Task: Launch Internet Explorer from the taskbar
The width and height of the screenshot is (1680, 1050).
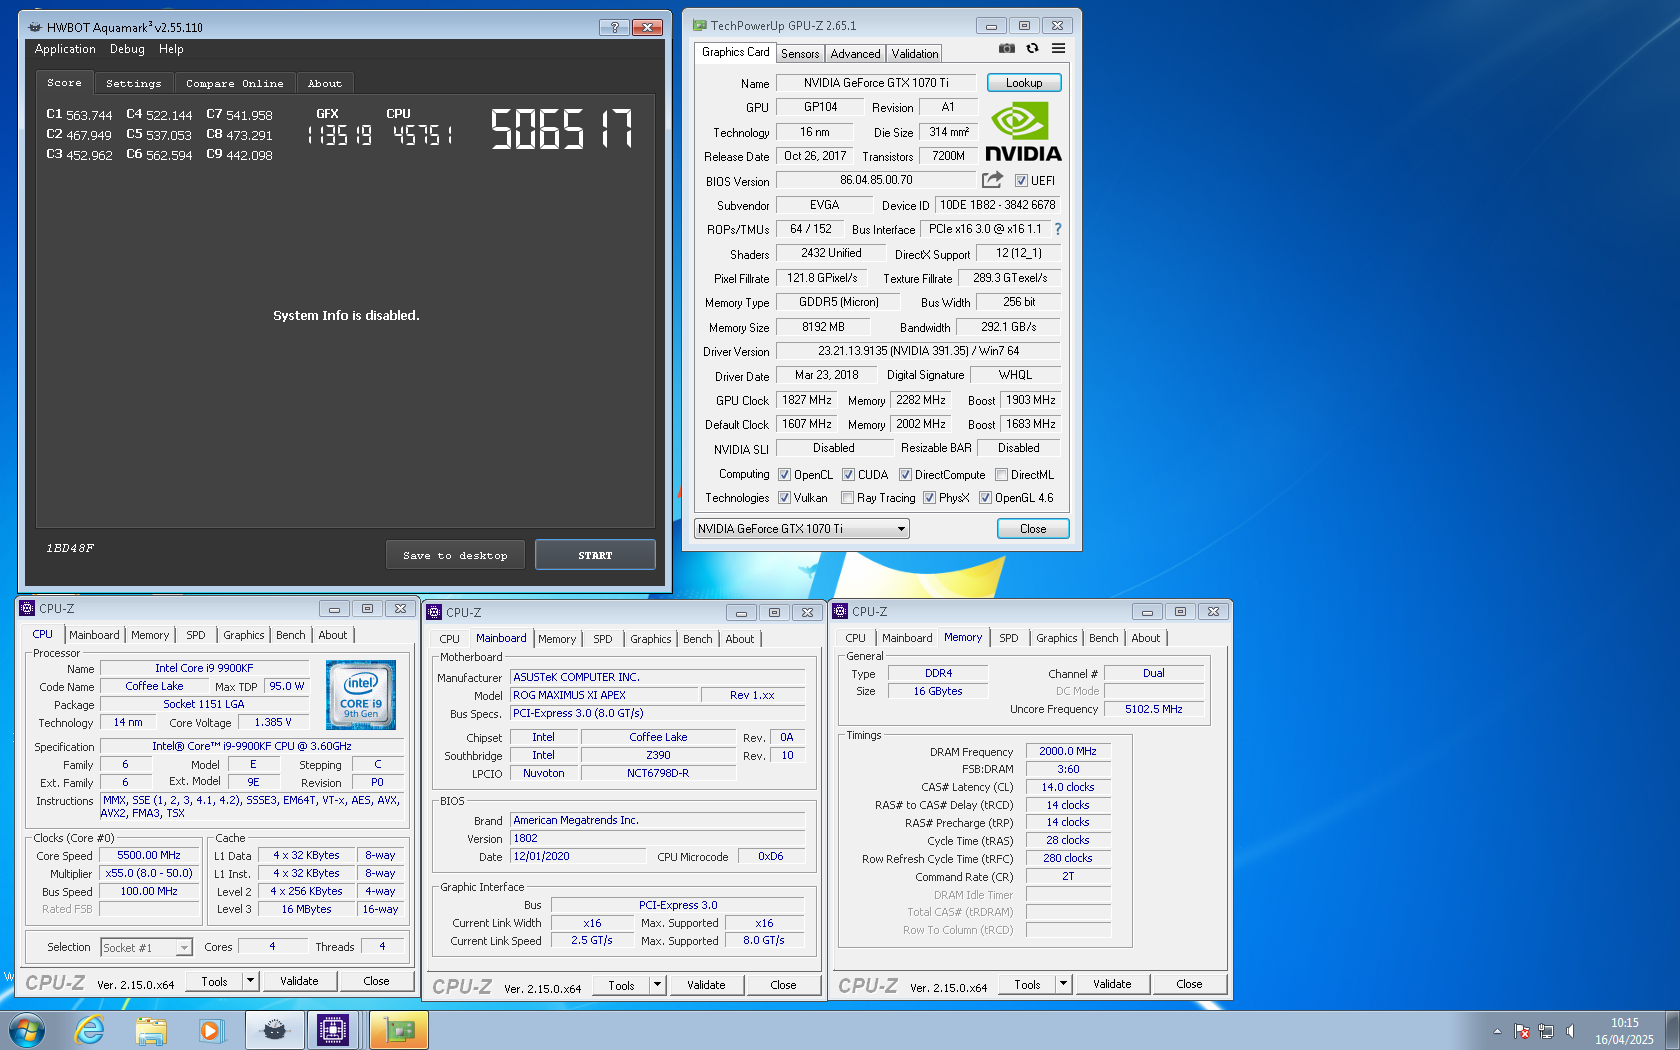Action: [90, 1030]
